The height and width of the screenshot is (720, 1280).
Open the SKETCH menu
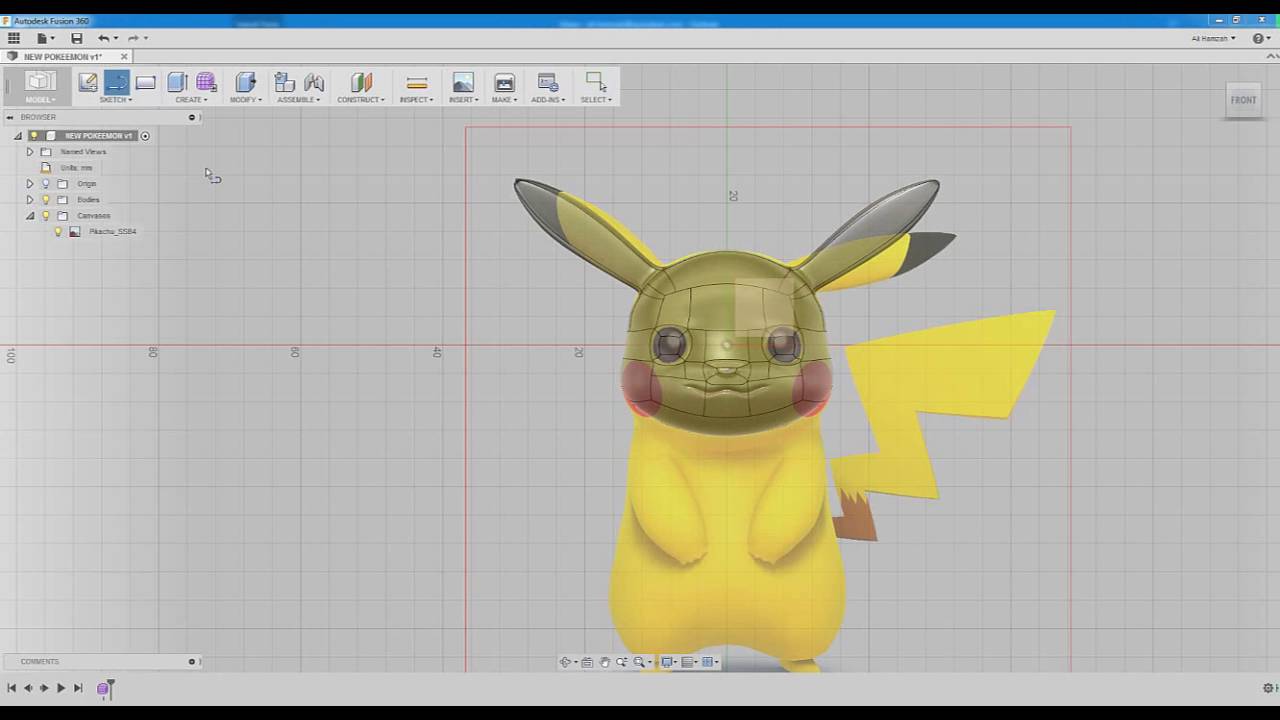pyautogui.click(x=116, y=100)
